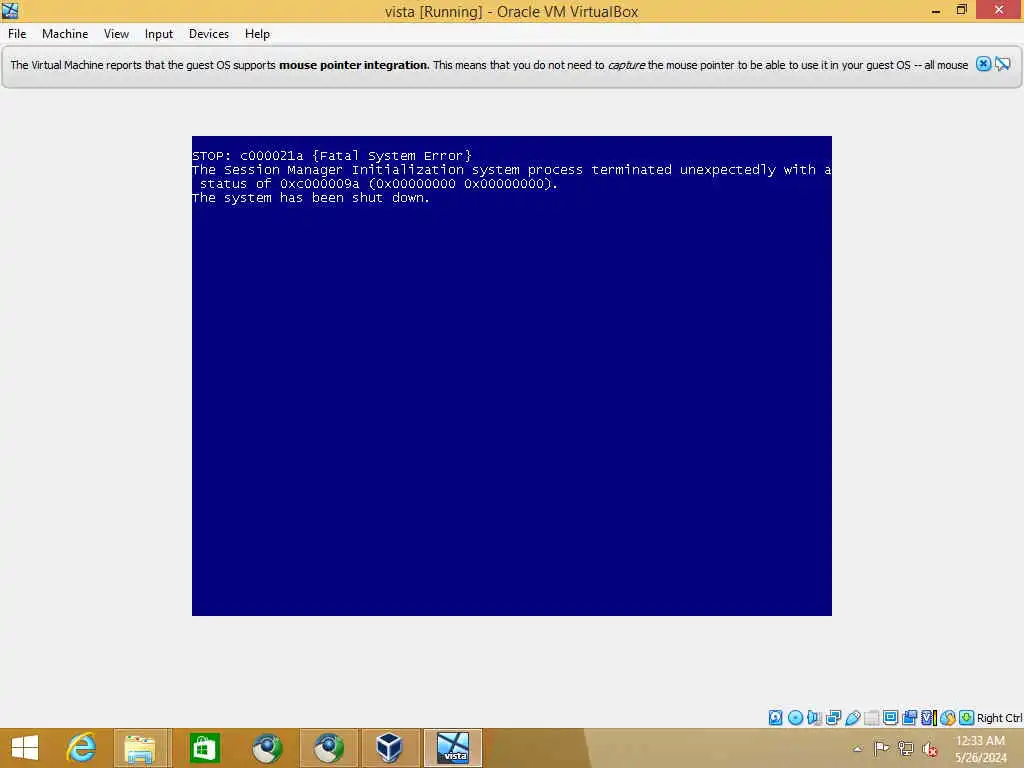
Task: Restore down the VirtualBox window
Action: [x=961, y=10]
